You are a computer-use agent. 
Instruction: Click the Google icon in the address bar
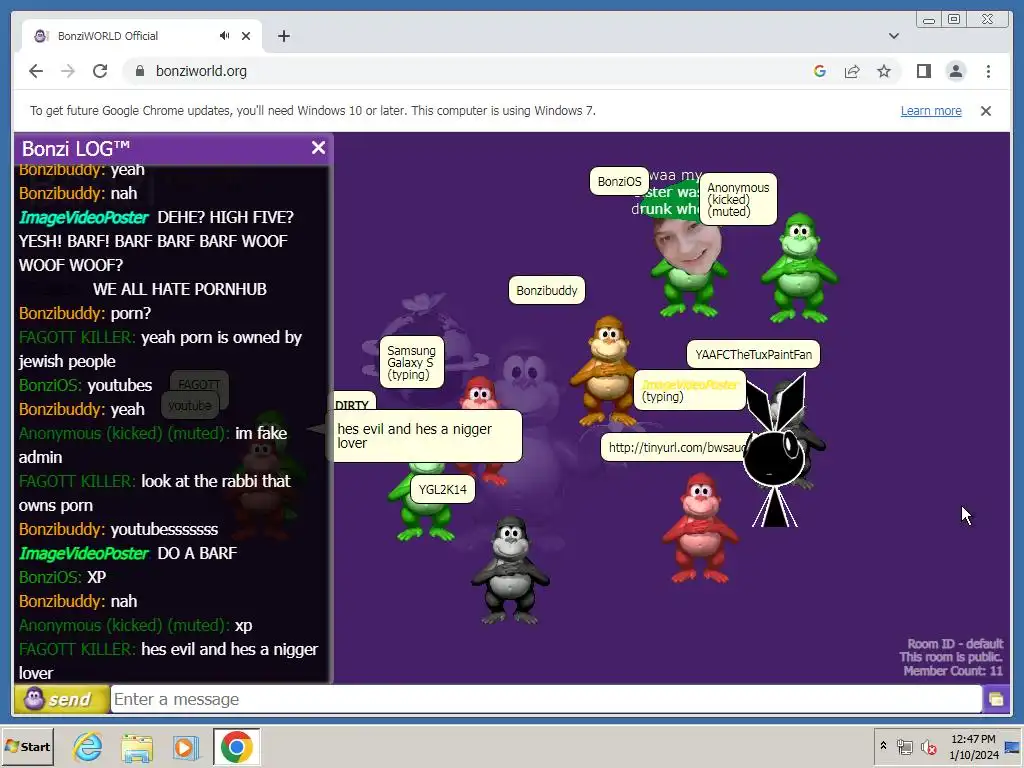[x=820, y=71]
